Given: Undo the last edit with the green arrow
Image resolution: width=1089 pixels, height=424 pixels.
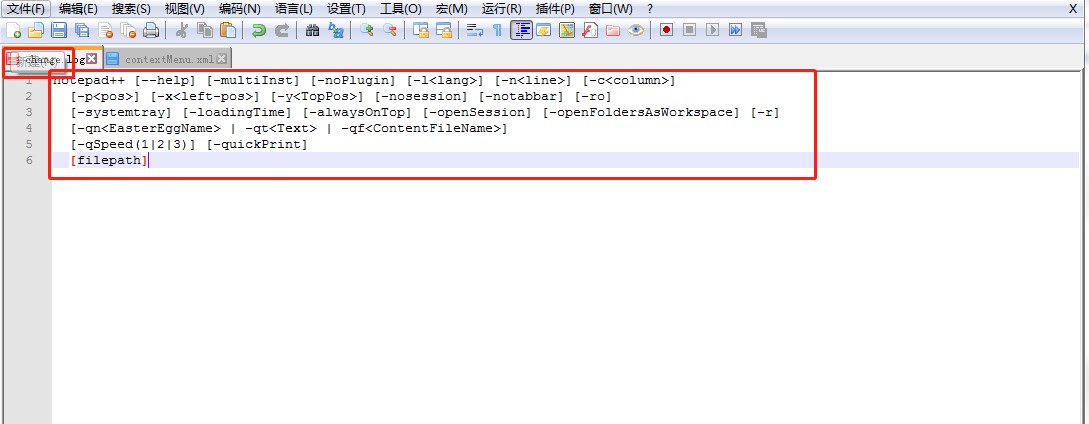Looking at the screenshot, I should coord(258,30).
